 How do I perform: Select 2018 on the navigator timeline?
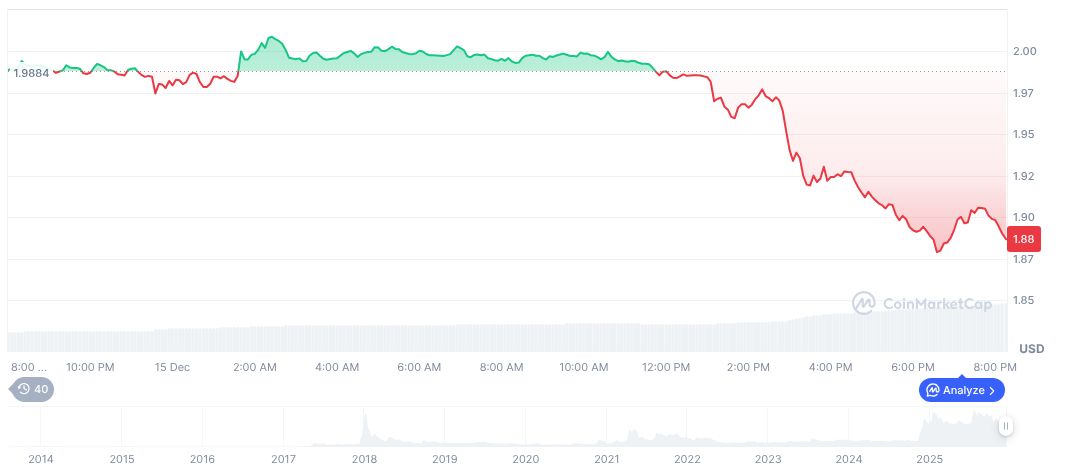pyautogui.click(x=364, y=459)
